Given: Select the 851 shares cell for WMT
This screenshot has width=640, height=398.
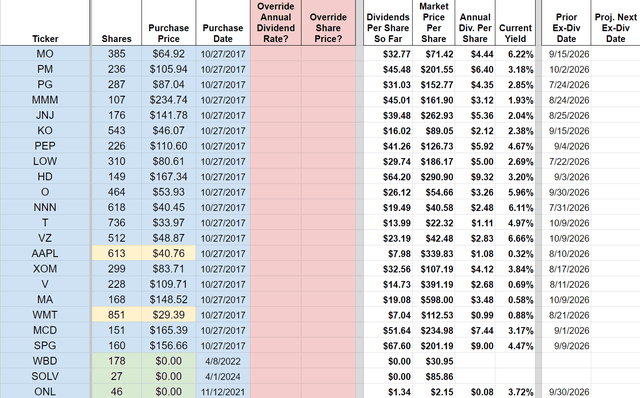Looking at the screenshot, I should (x=116, y=315).
